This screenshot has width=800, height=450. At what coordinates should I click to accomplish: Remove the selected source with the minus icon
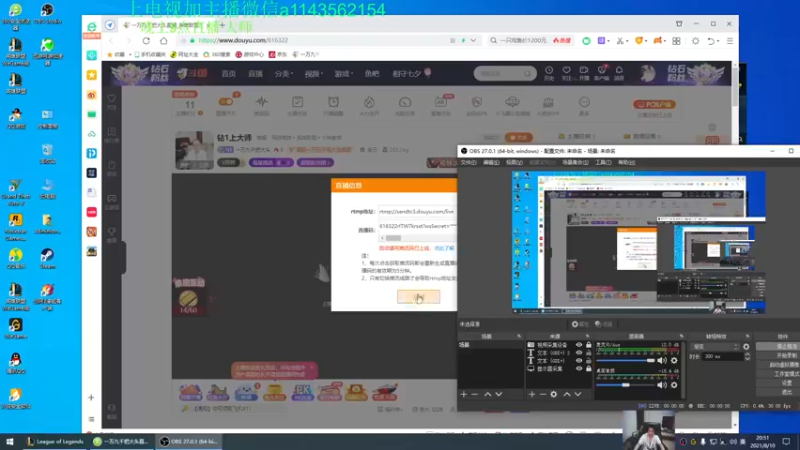(x=543, y=394)
